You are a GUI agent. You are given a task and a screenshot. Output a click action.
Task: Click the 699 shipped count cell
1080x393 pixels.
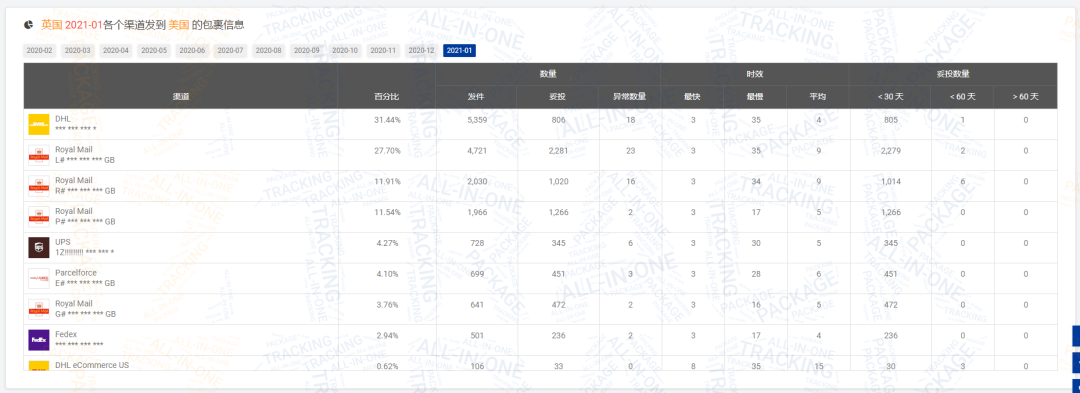point(477,274)
